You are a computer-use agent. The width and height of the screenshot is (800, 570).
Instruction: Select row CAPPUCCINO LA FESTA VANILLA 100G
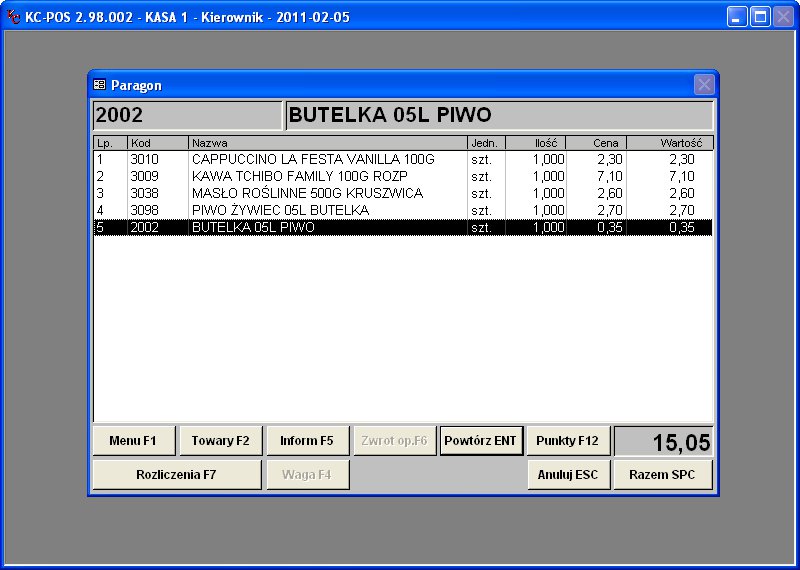click(403, 160)
